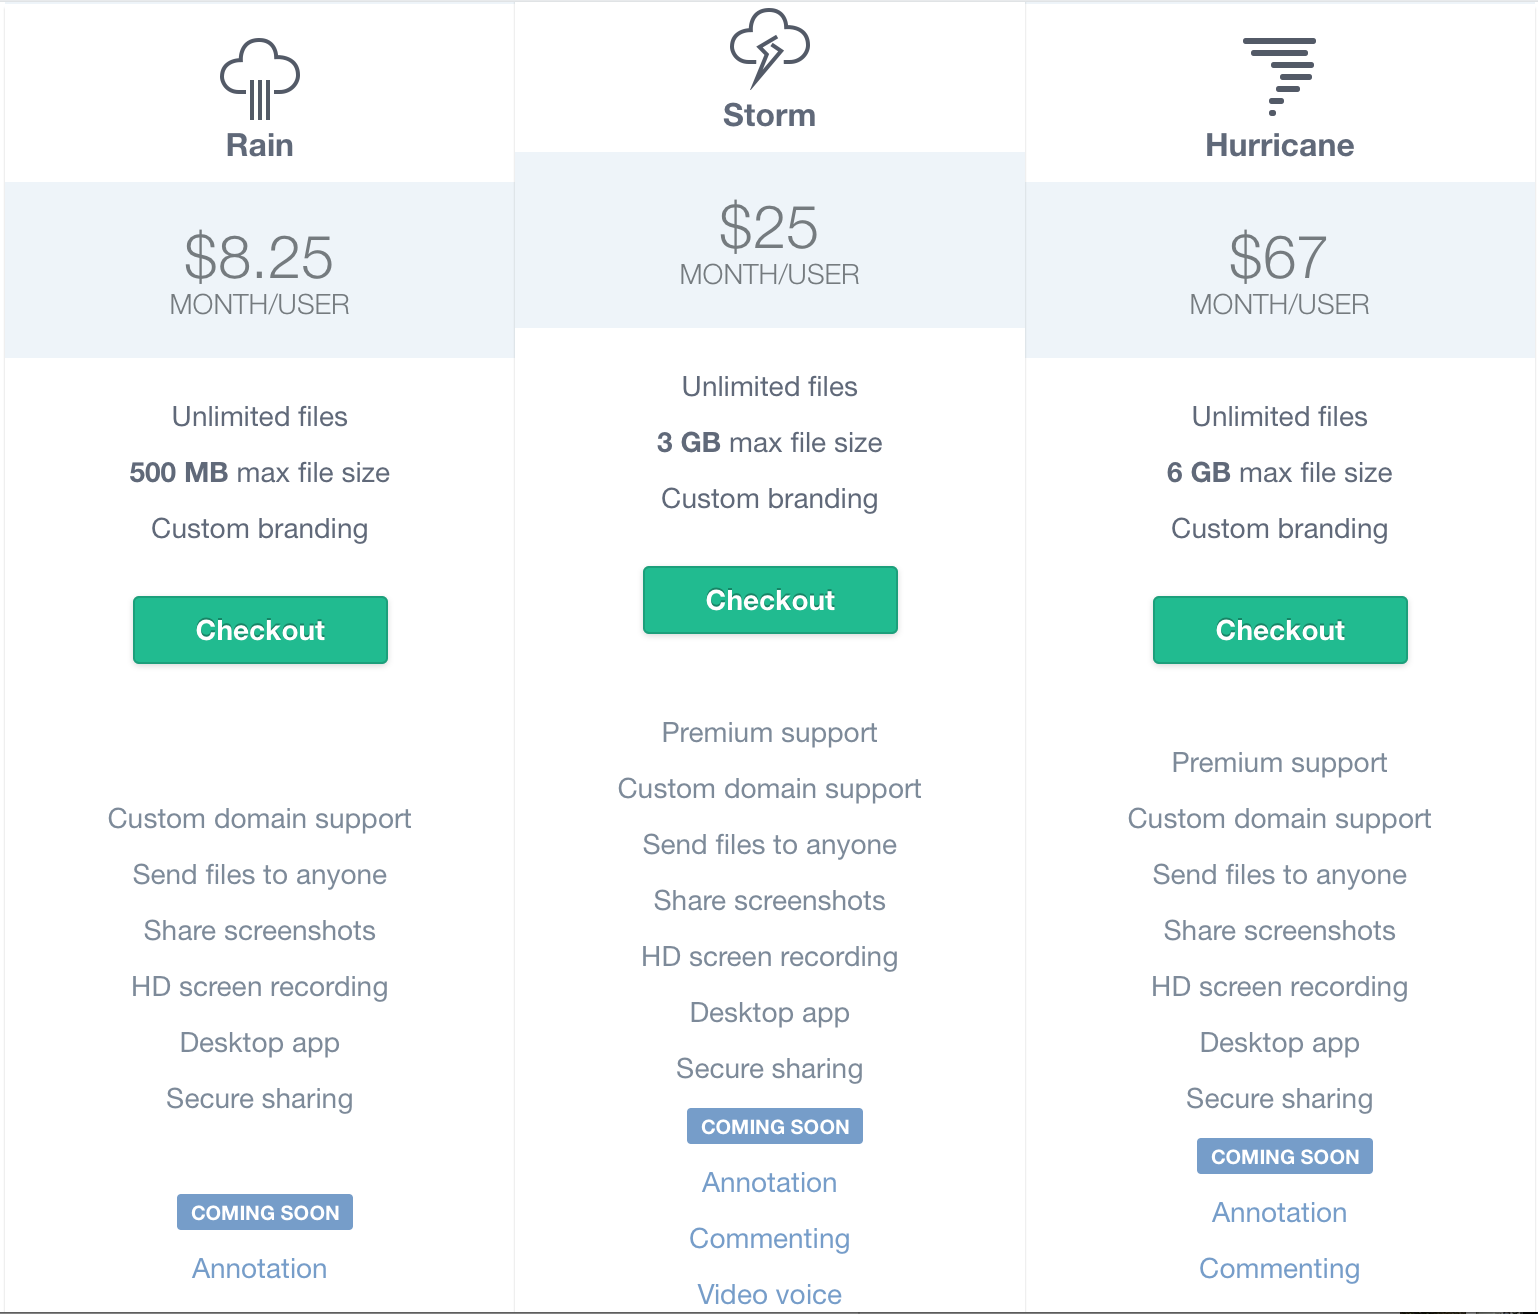Click the $8.25 price for Rain
The width and height of the screenshot is (1538, 1314).
coord(259,258)
